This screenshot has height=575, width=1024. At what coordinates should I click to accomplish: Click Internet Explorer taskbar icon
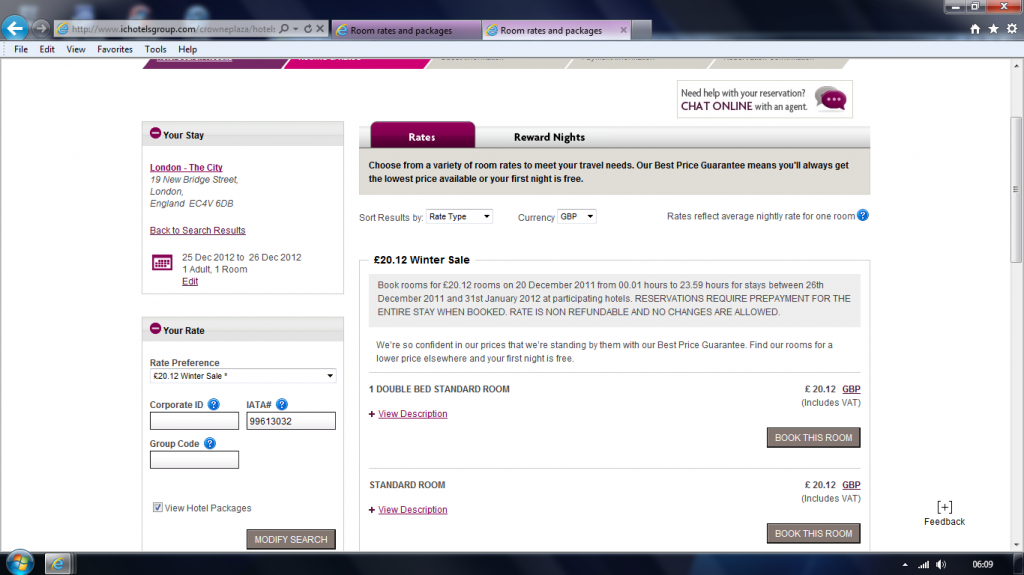[x=57, y=563]
